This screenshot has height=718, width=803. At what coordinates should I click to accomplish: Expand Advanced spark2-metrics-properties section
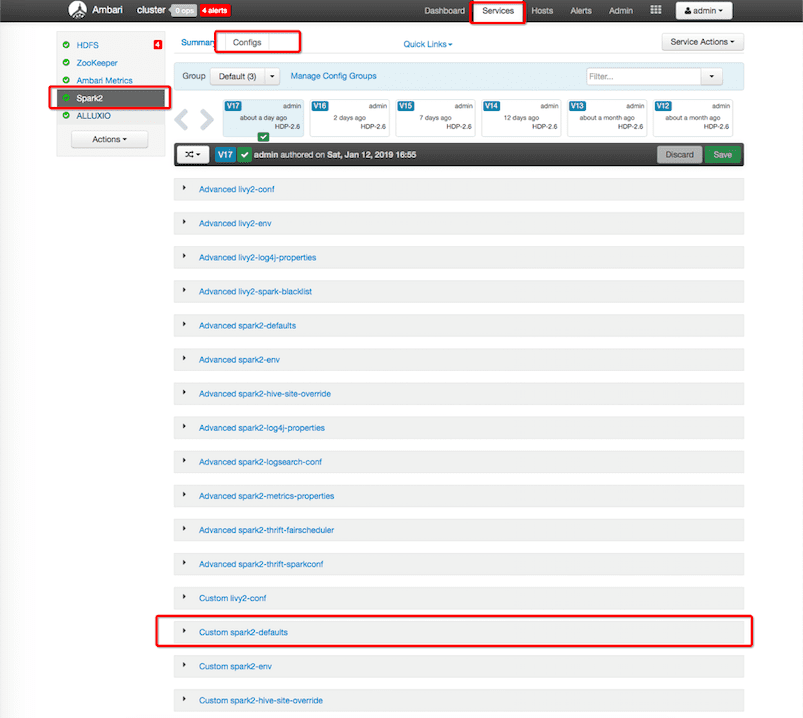[x=458, y=496]
